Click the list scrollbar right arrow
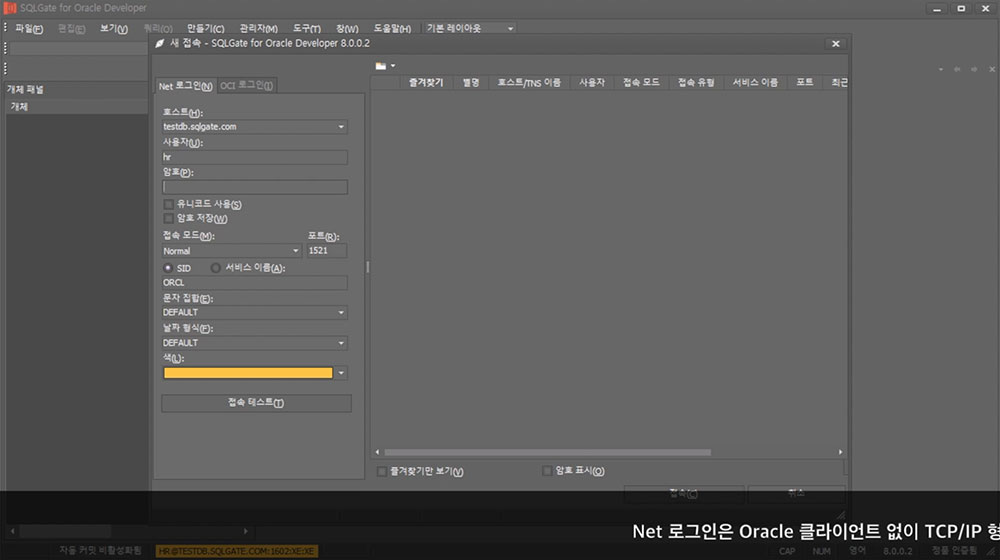This screenshot has width=1000, height=560. (841, 452)
